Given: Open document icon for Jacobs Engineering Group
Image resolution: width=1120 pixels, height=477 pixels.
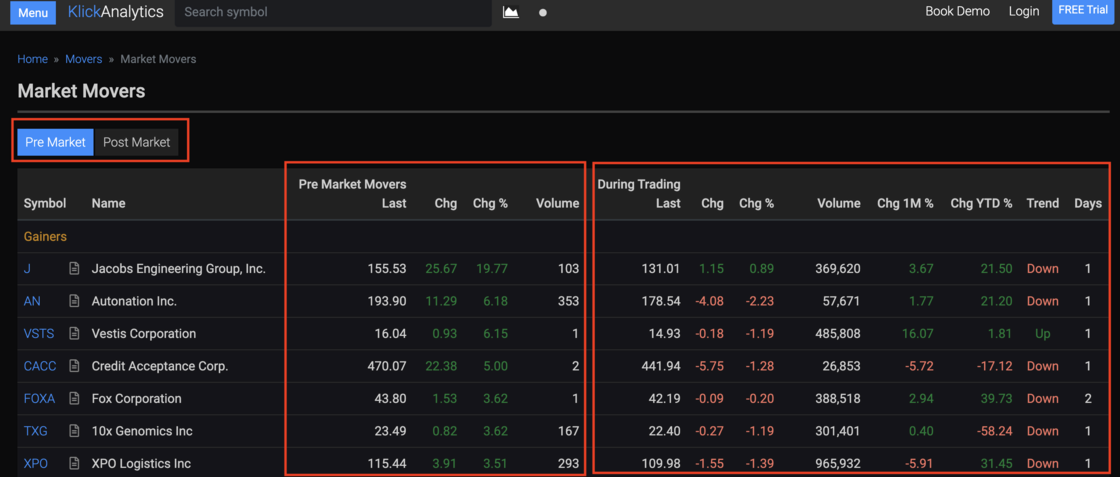Looking at the screenshot, I should click(74, 268).
